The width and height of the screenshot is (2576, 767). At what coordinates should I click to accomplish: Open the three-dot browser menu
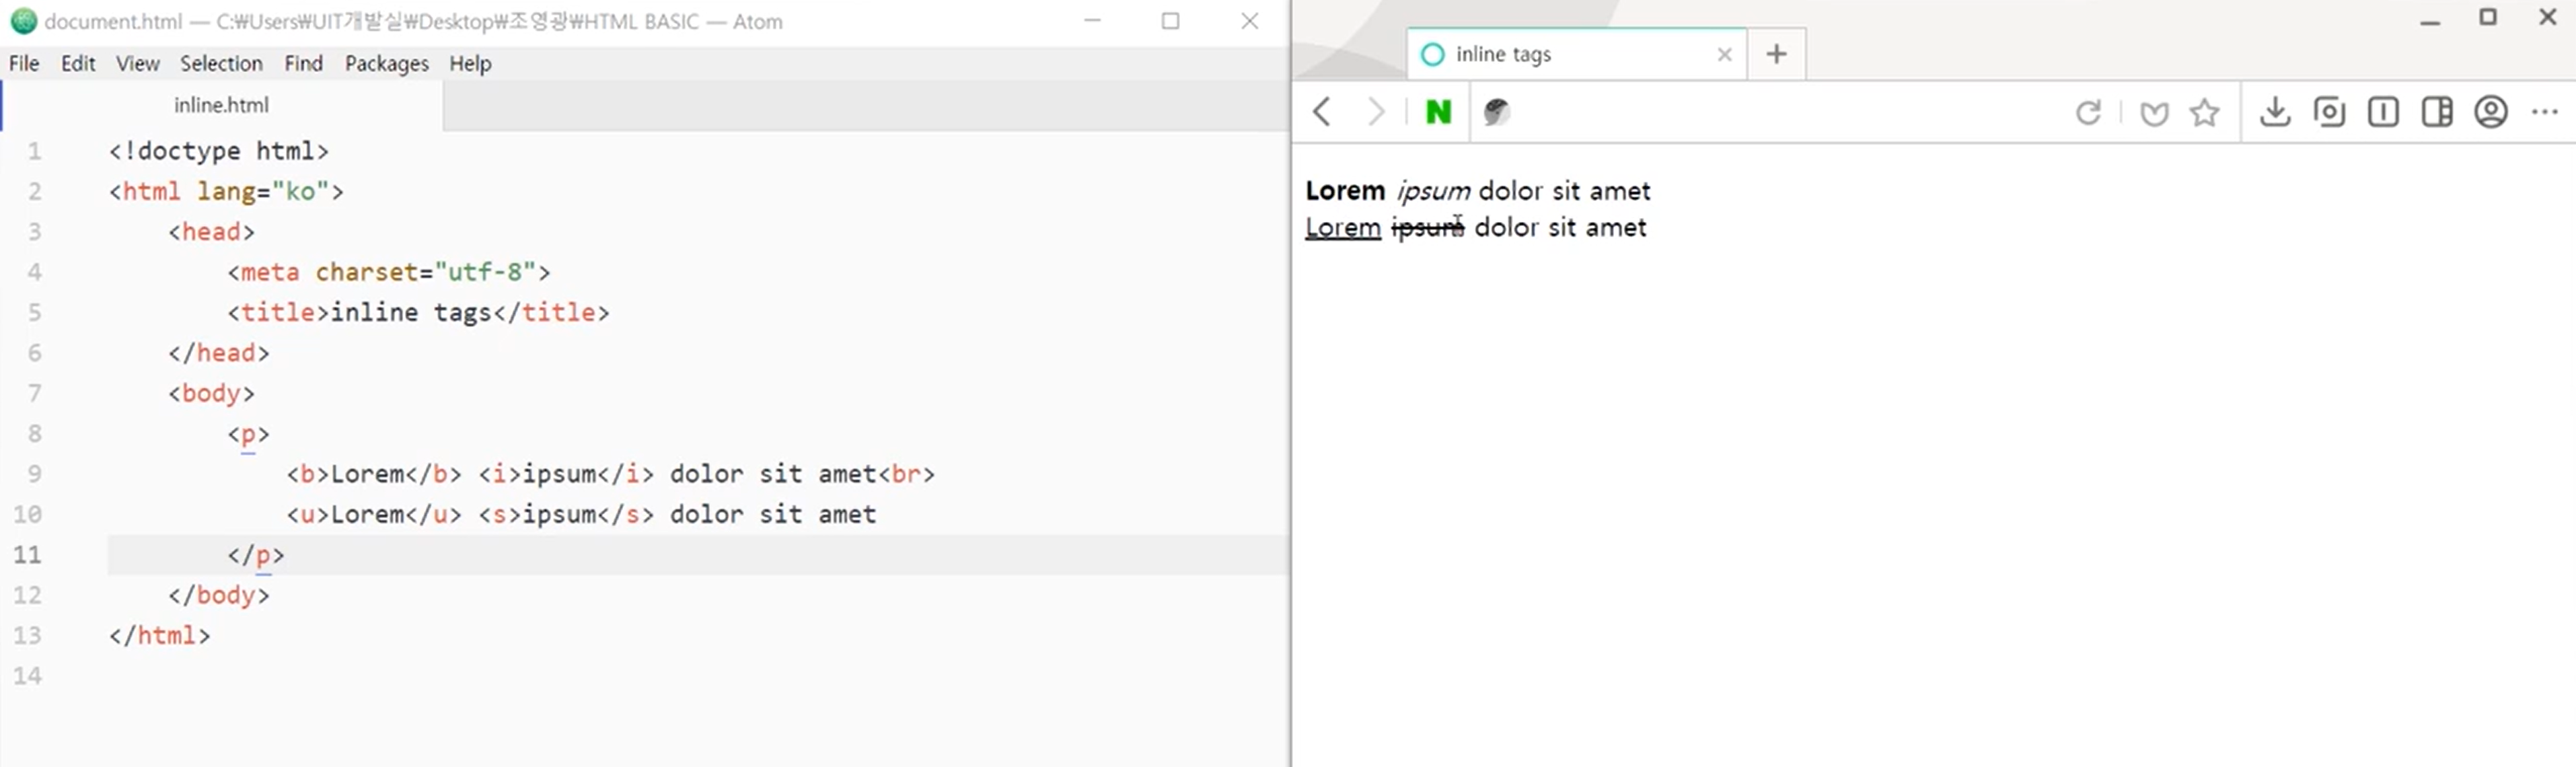(x=2545, y=111)
